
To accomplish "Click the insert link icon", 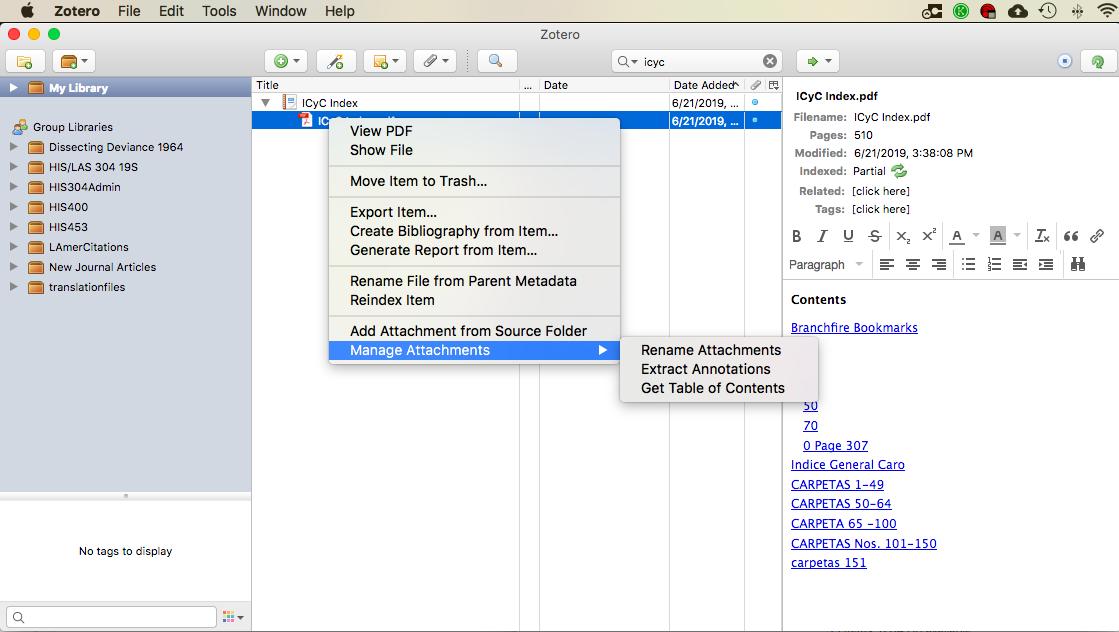I will point(1097,236).
